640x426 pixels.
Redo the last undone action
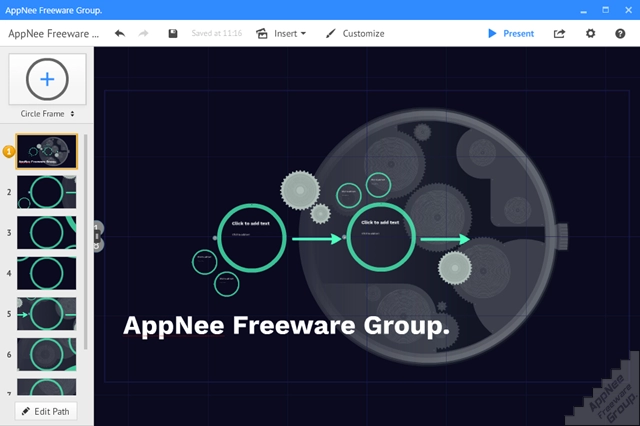143,33
